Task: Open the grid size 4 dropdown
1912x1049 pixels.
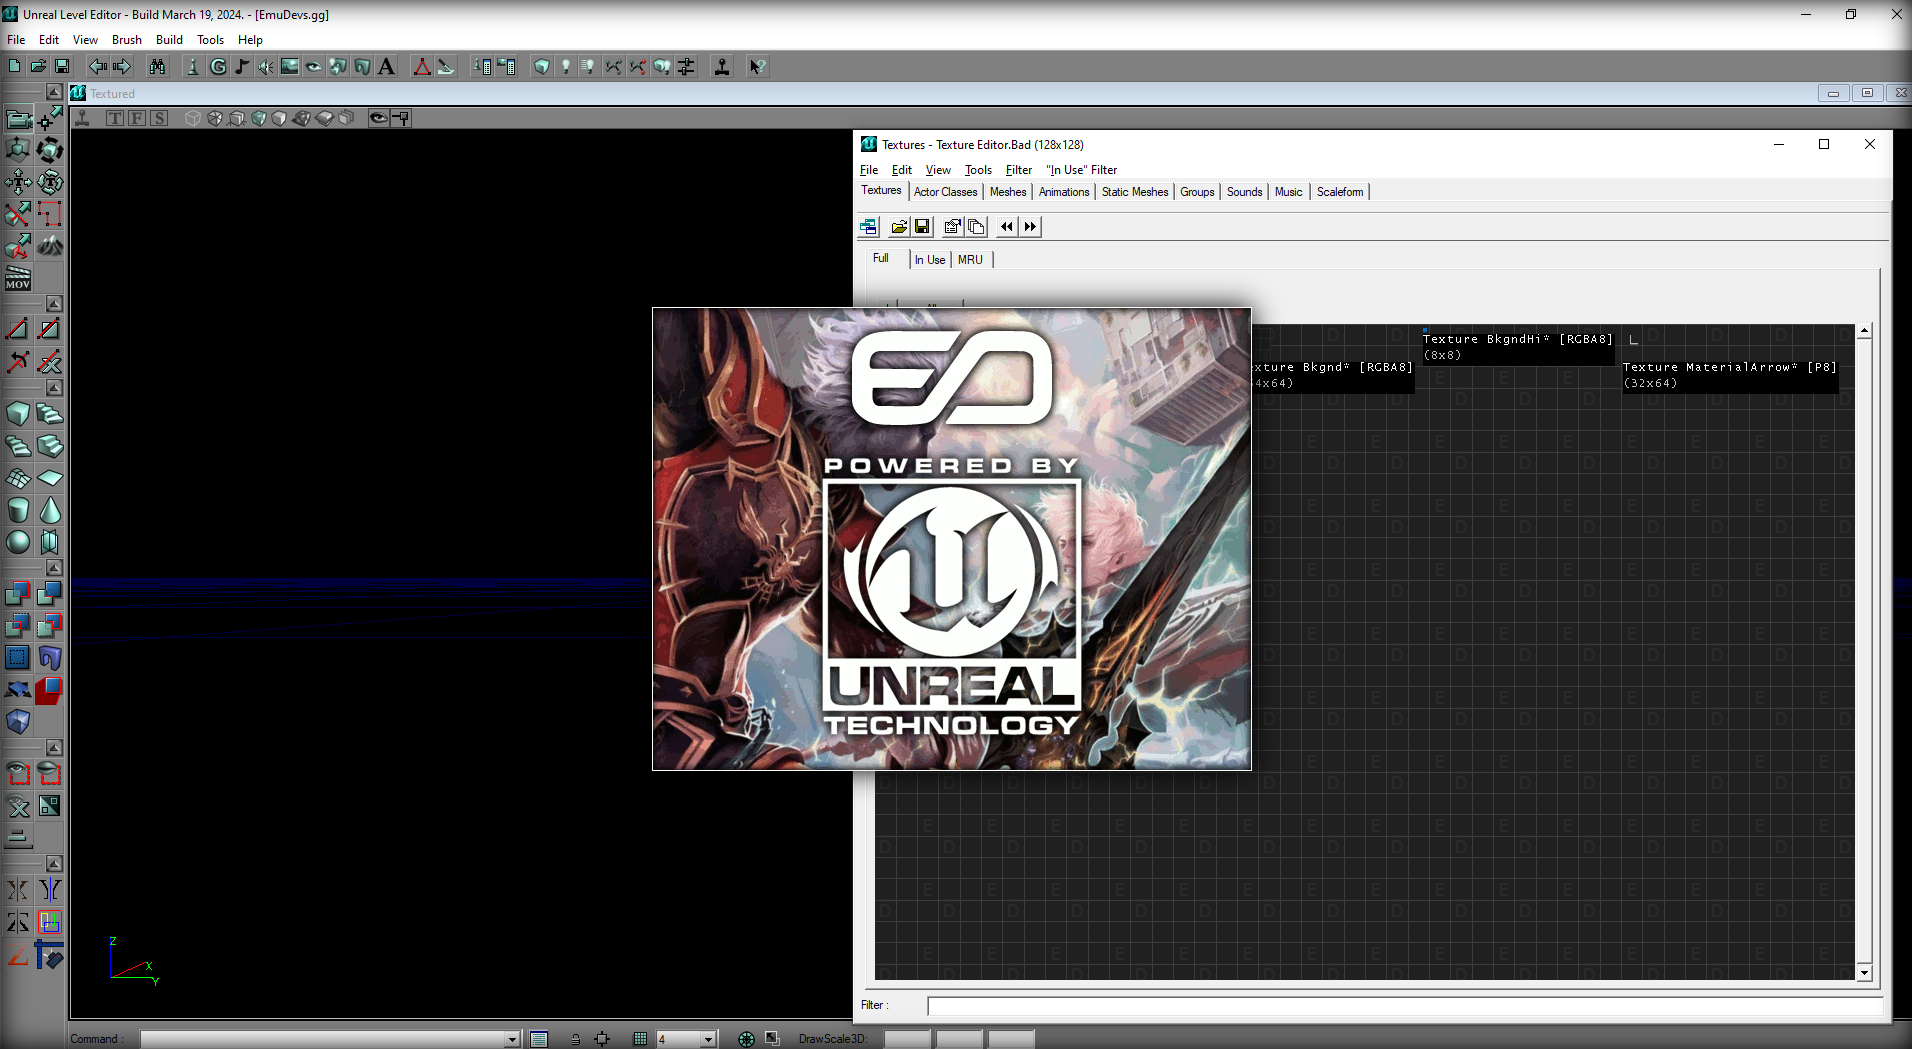Action: 708,1039
